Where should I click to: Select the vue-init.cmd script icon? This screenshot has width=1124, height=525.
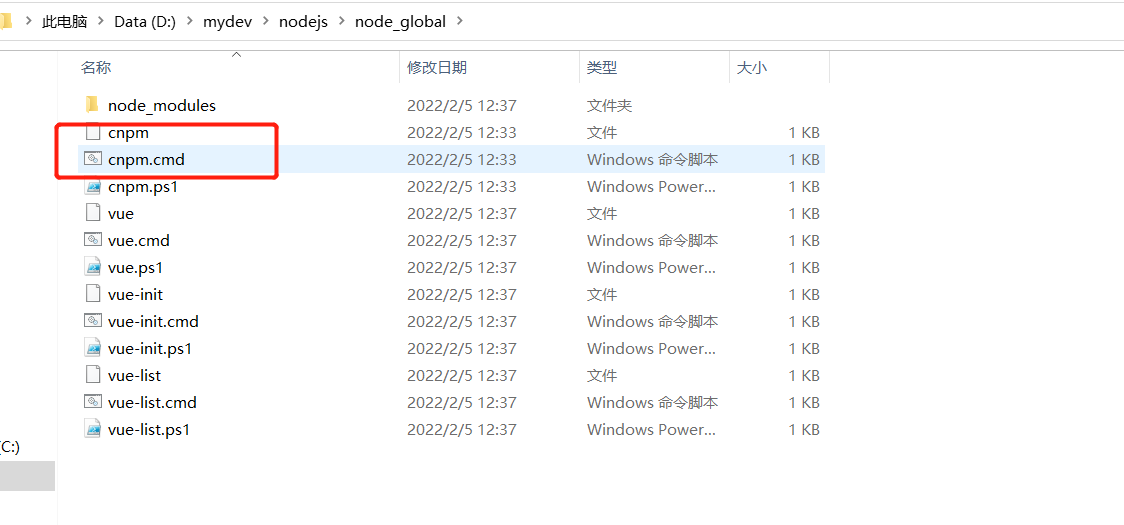click(x=92, y=321)
